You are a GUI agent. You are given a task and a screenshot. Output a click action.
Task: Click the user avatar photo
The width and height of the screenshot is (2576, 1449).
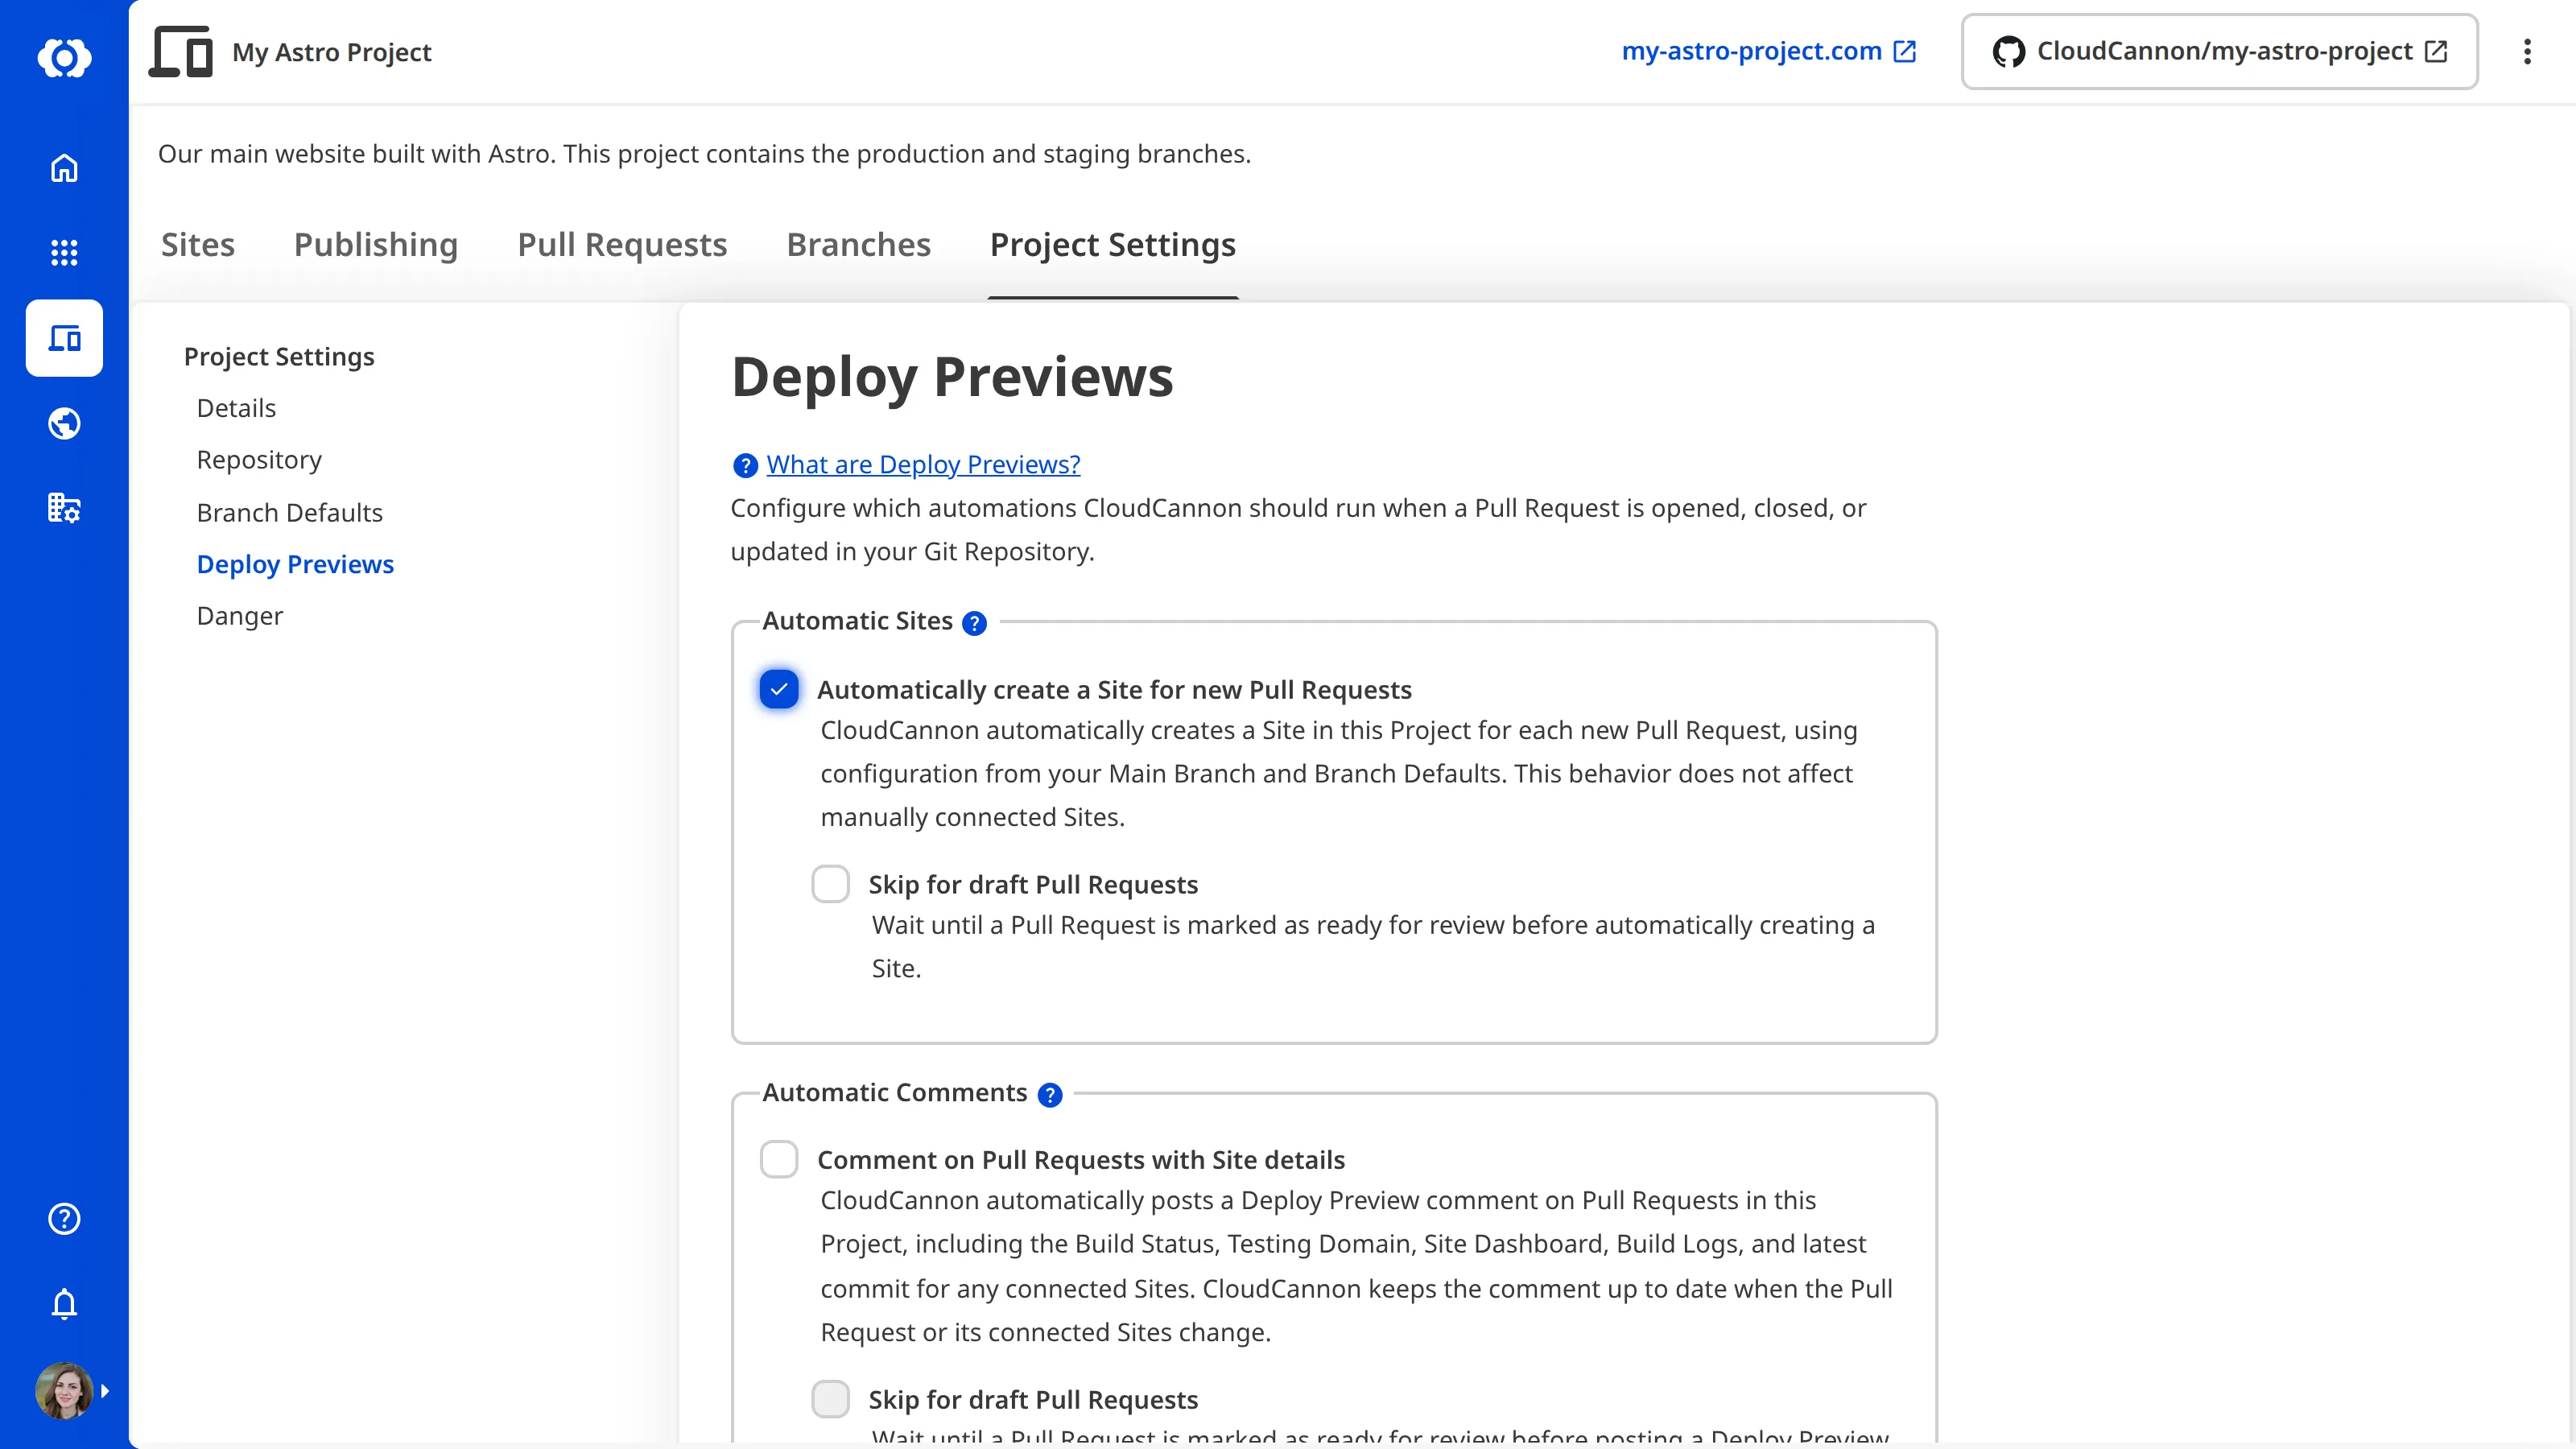pos(64,1390)
